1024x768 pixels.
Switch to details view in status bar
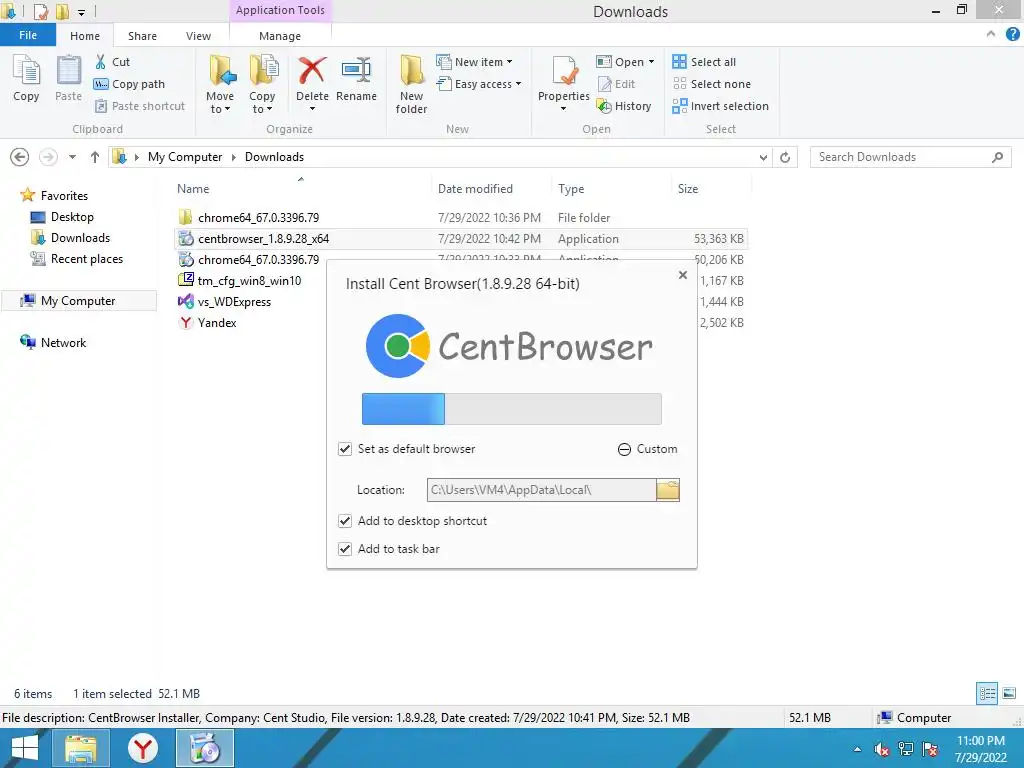pyautogui.click(x=987, y=693)
